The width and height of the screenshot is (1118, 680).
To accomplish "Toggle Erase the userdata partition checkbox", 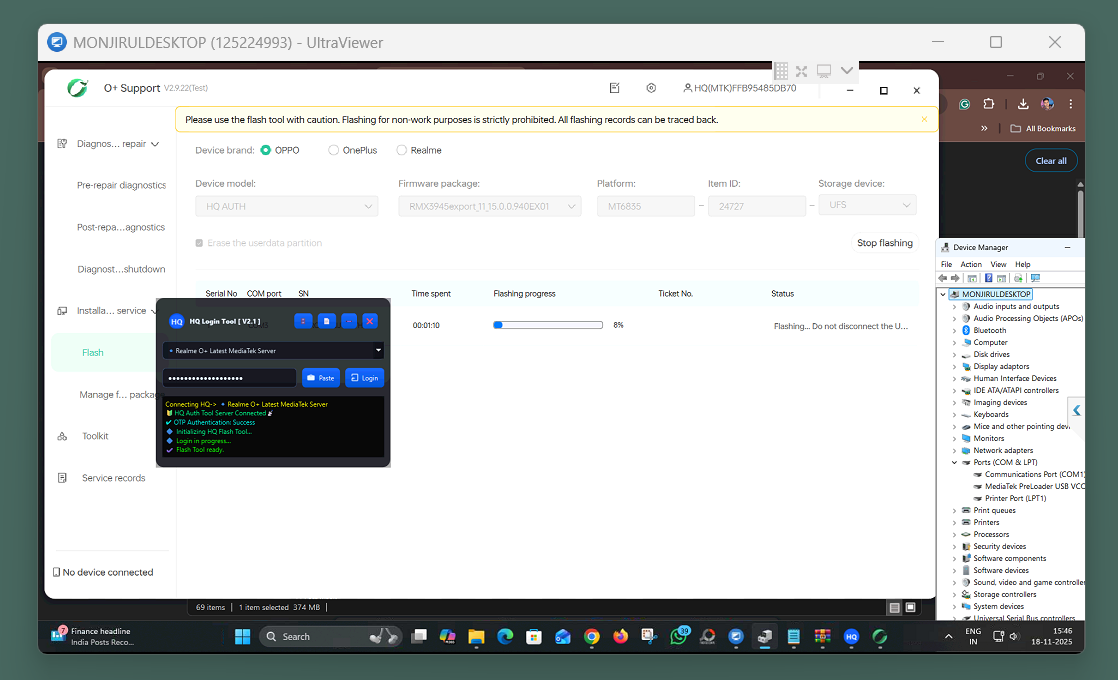I will click(200, 243).
